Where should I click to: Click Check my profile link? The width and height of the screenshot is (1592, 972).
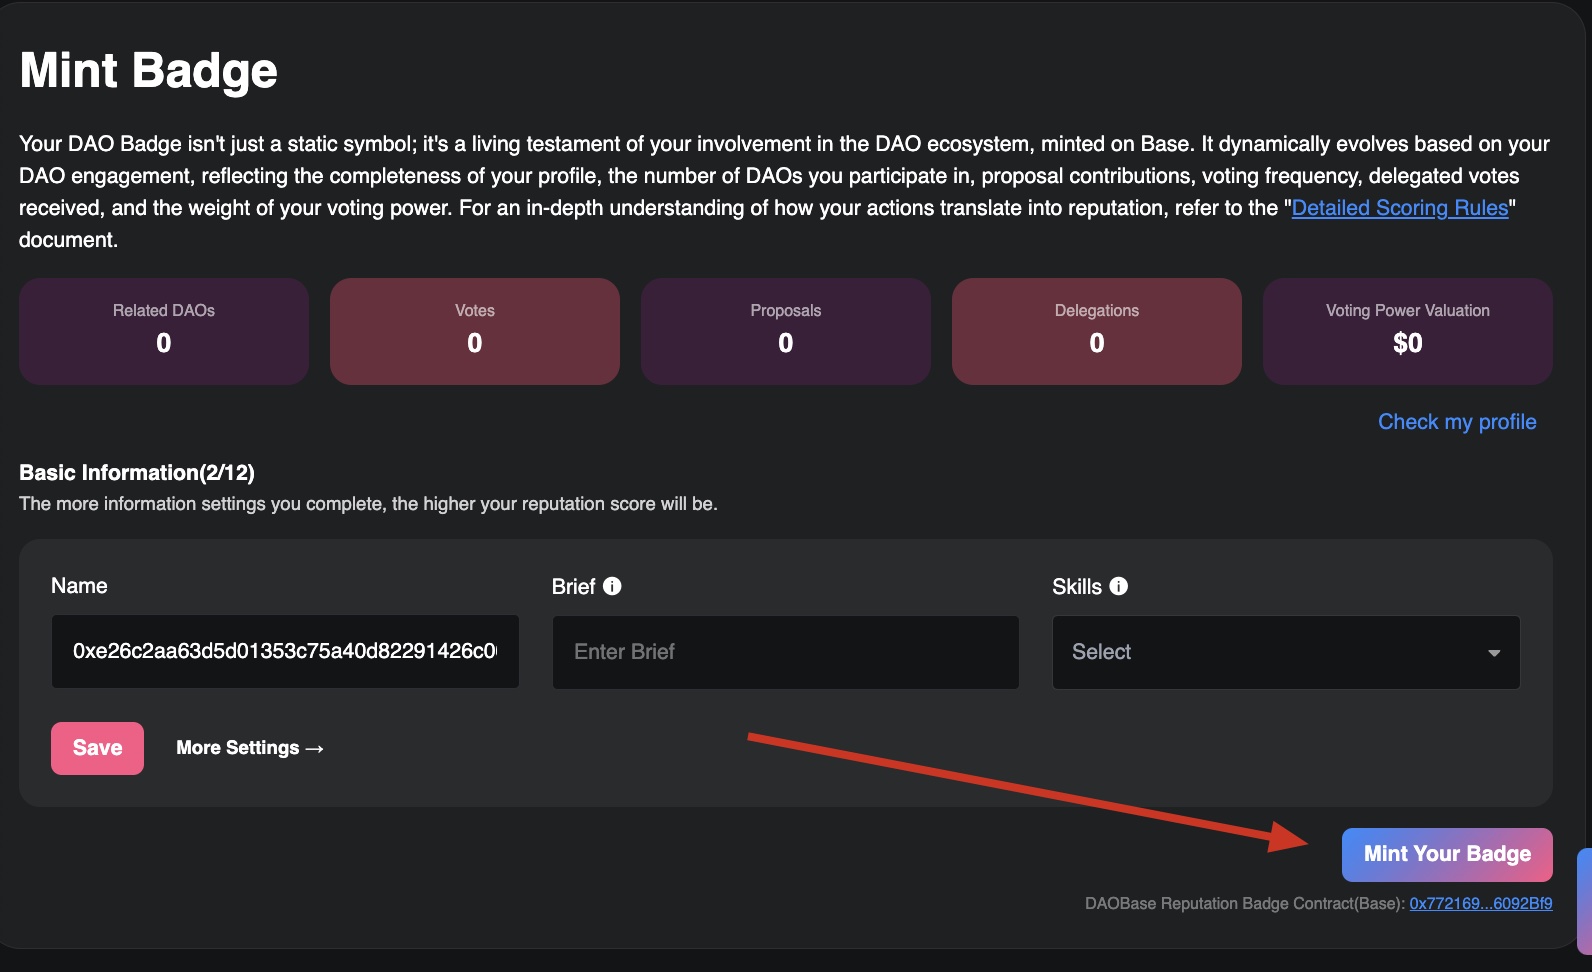coord(1457,422)
